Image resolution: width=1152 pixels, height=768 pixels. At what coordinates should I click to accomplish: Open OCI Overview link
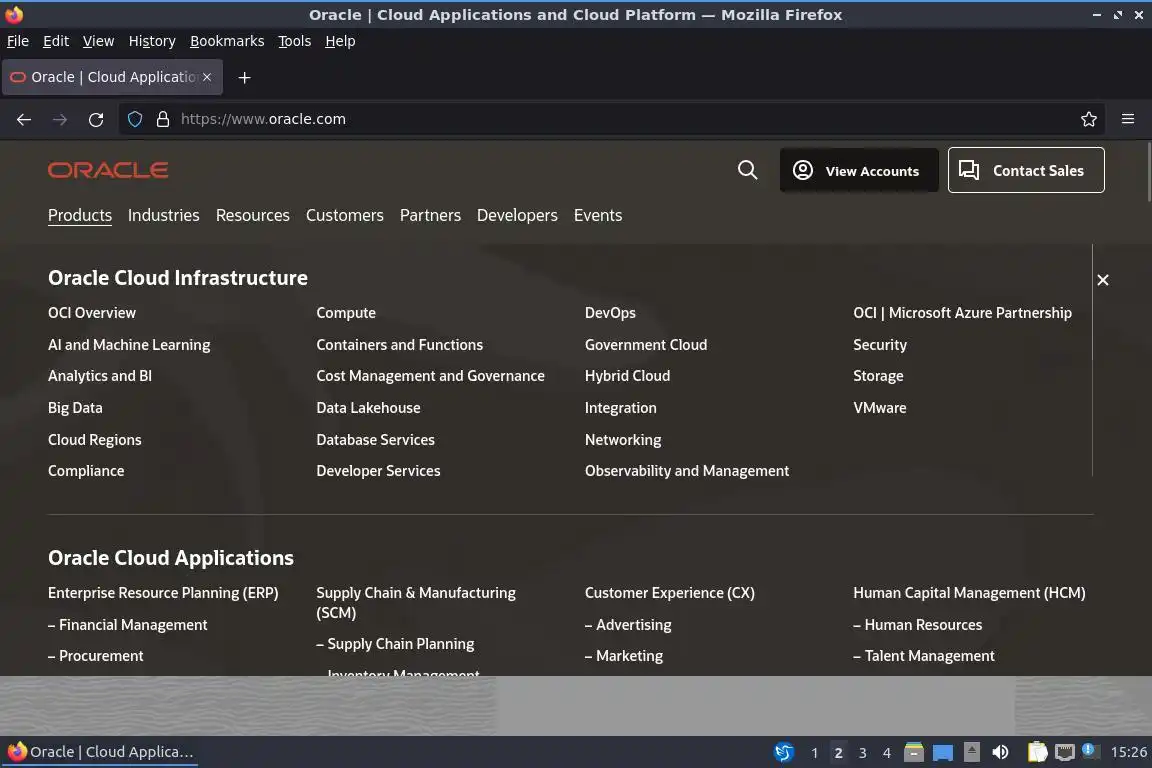click(x=92, y=313)
